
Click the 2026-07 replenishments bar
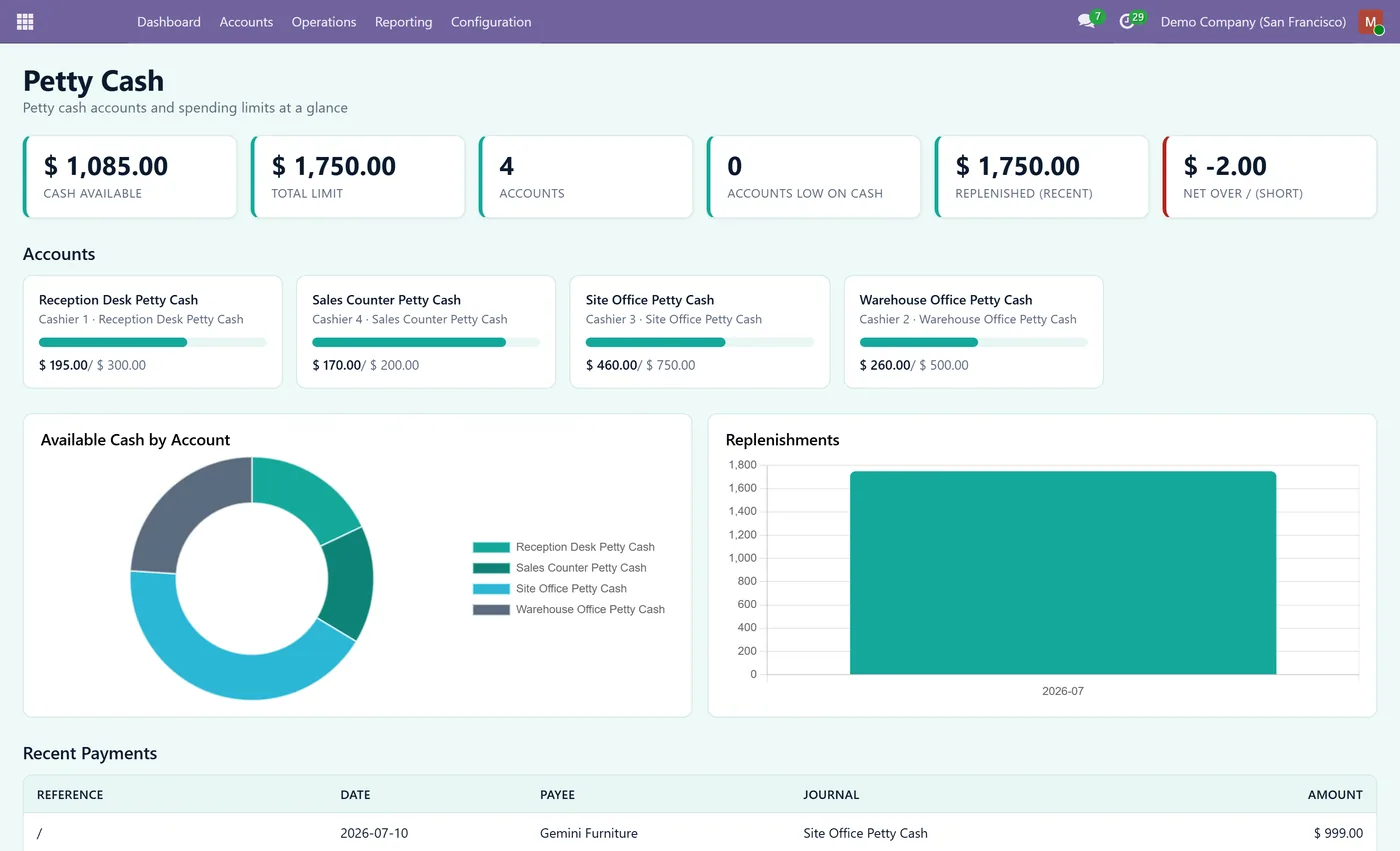coord(1063,572)
